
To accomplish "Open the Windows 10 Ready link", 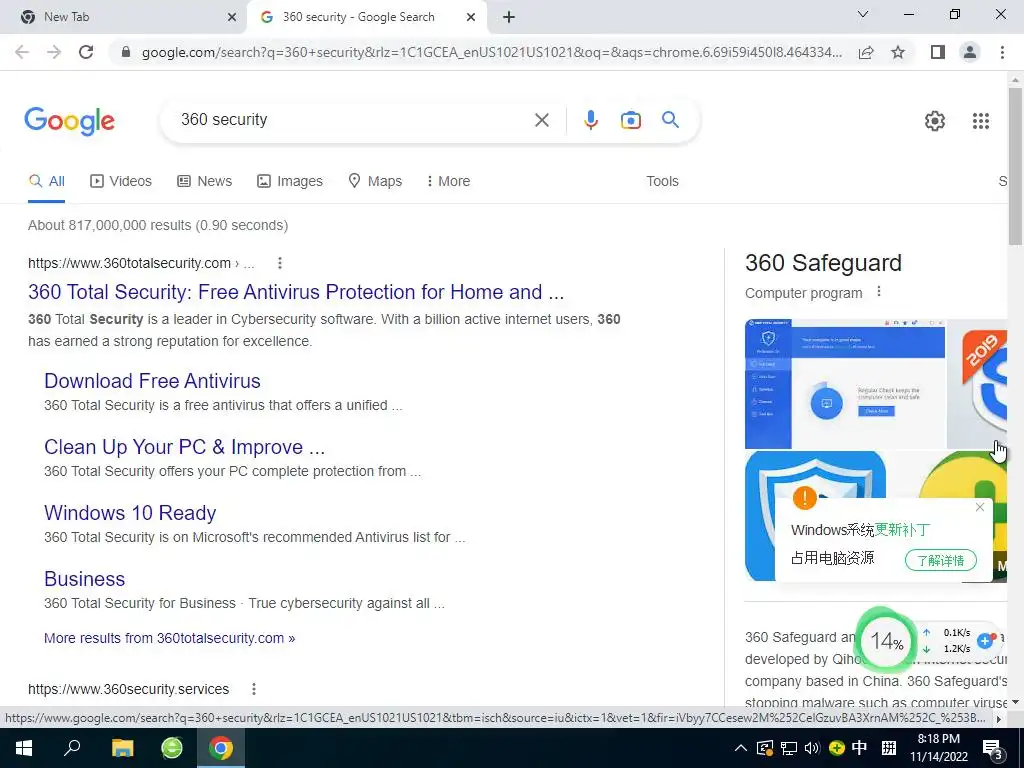I will click(x=130, y=513).
